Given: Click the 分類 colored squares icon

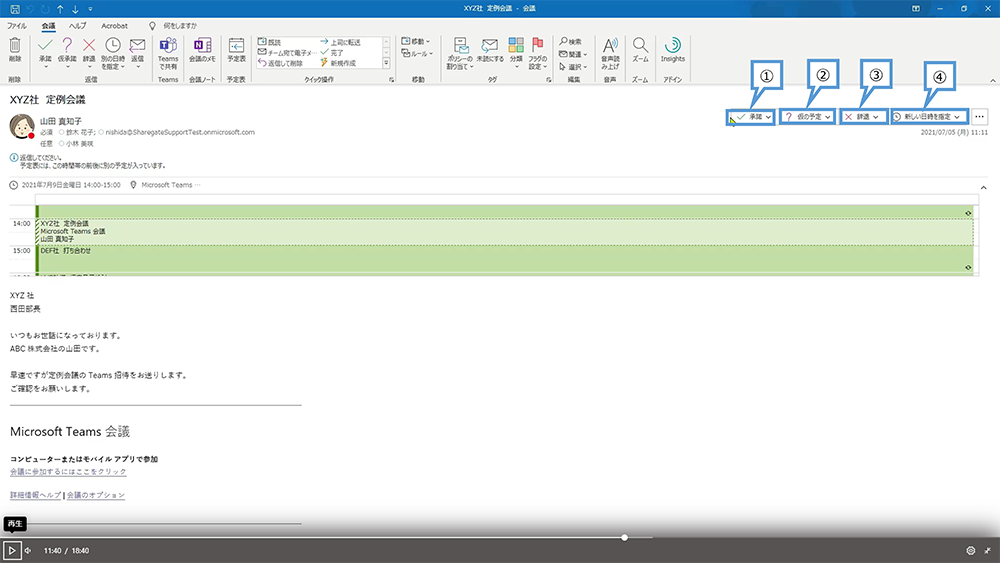Looking at the screenshot, I should coord(516,46).
